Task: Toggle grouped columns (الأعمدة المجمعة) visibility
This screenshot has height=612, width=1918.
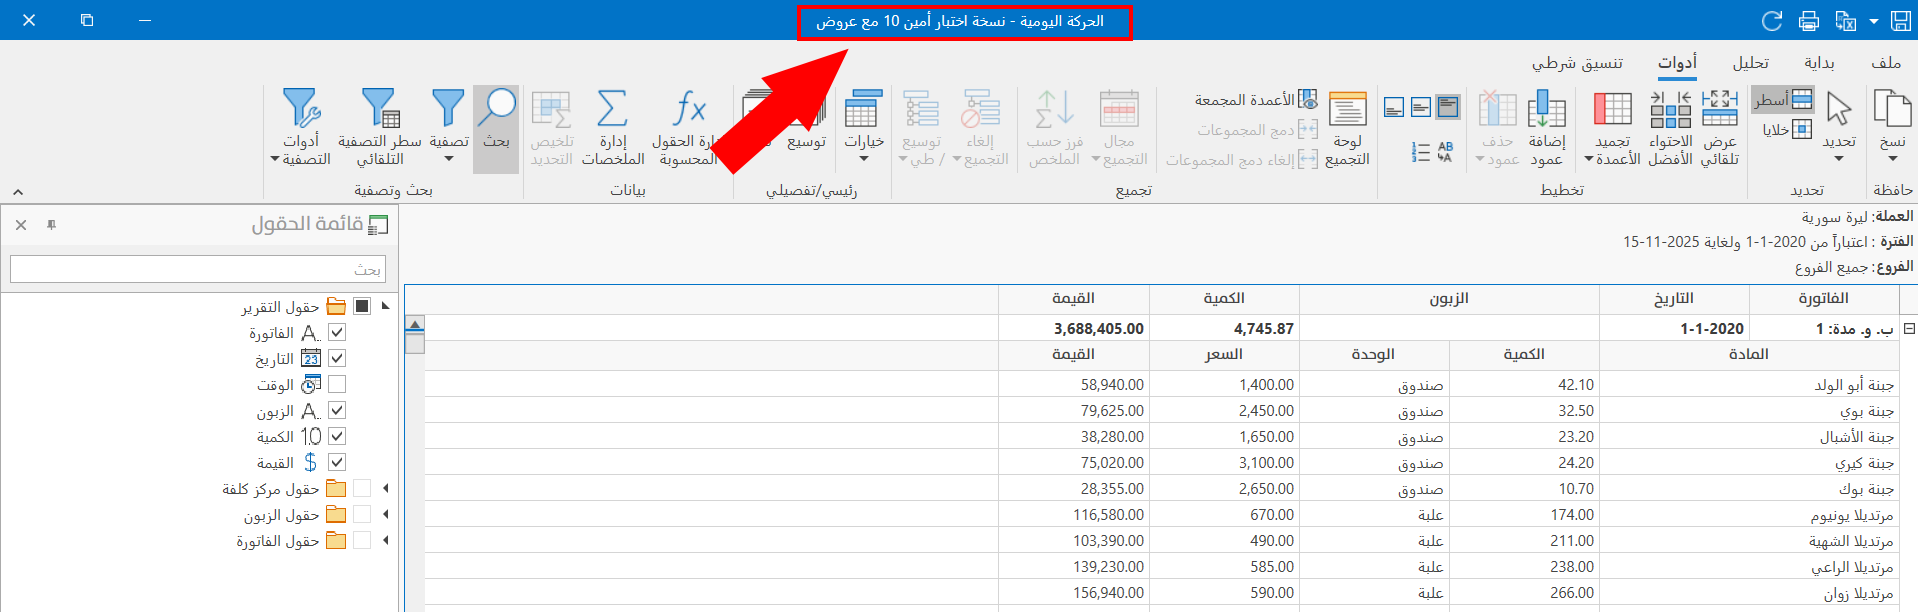Action: [x=1256, y=100]
